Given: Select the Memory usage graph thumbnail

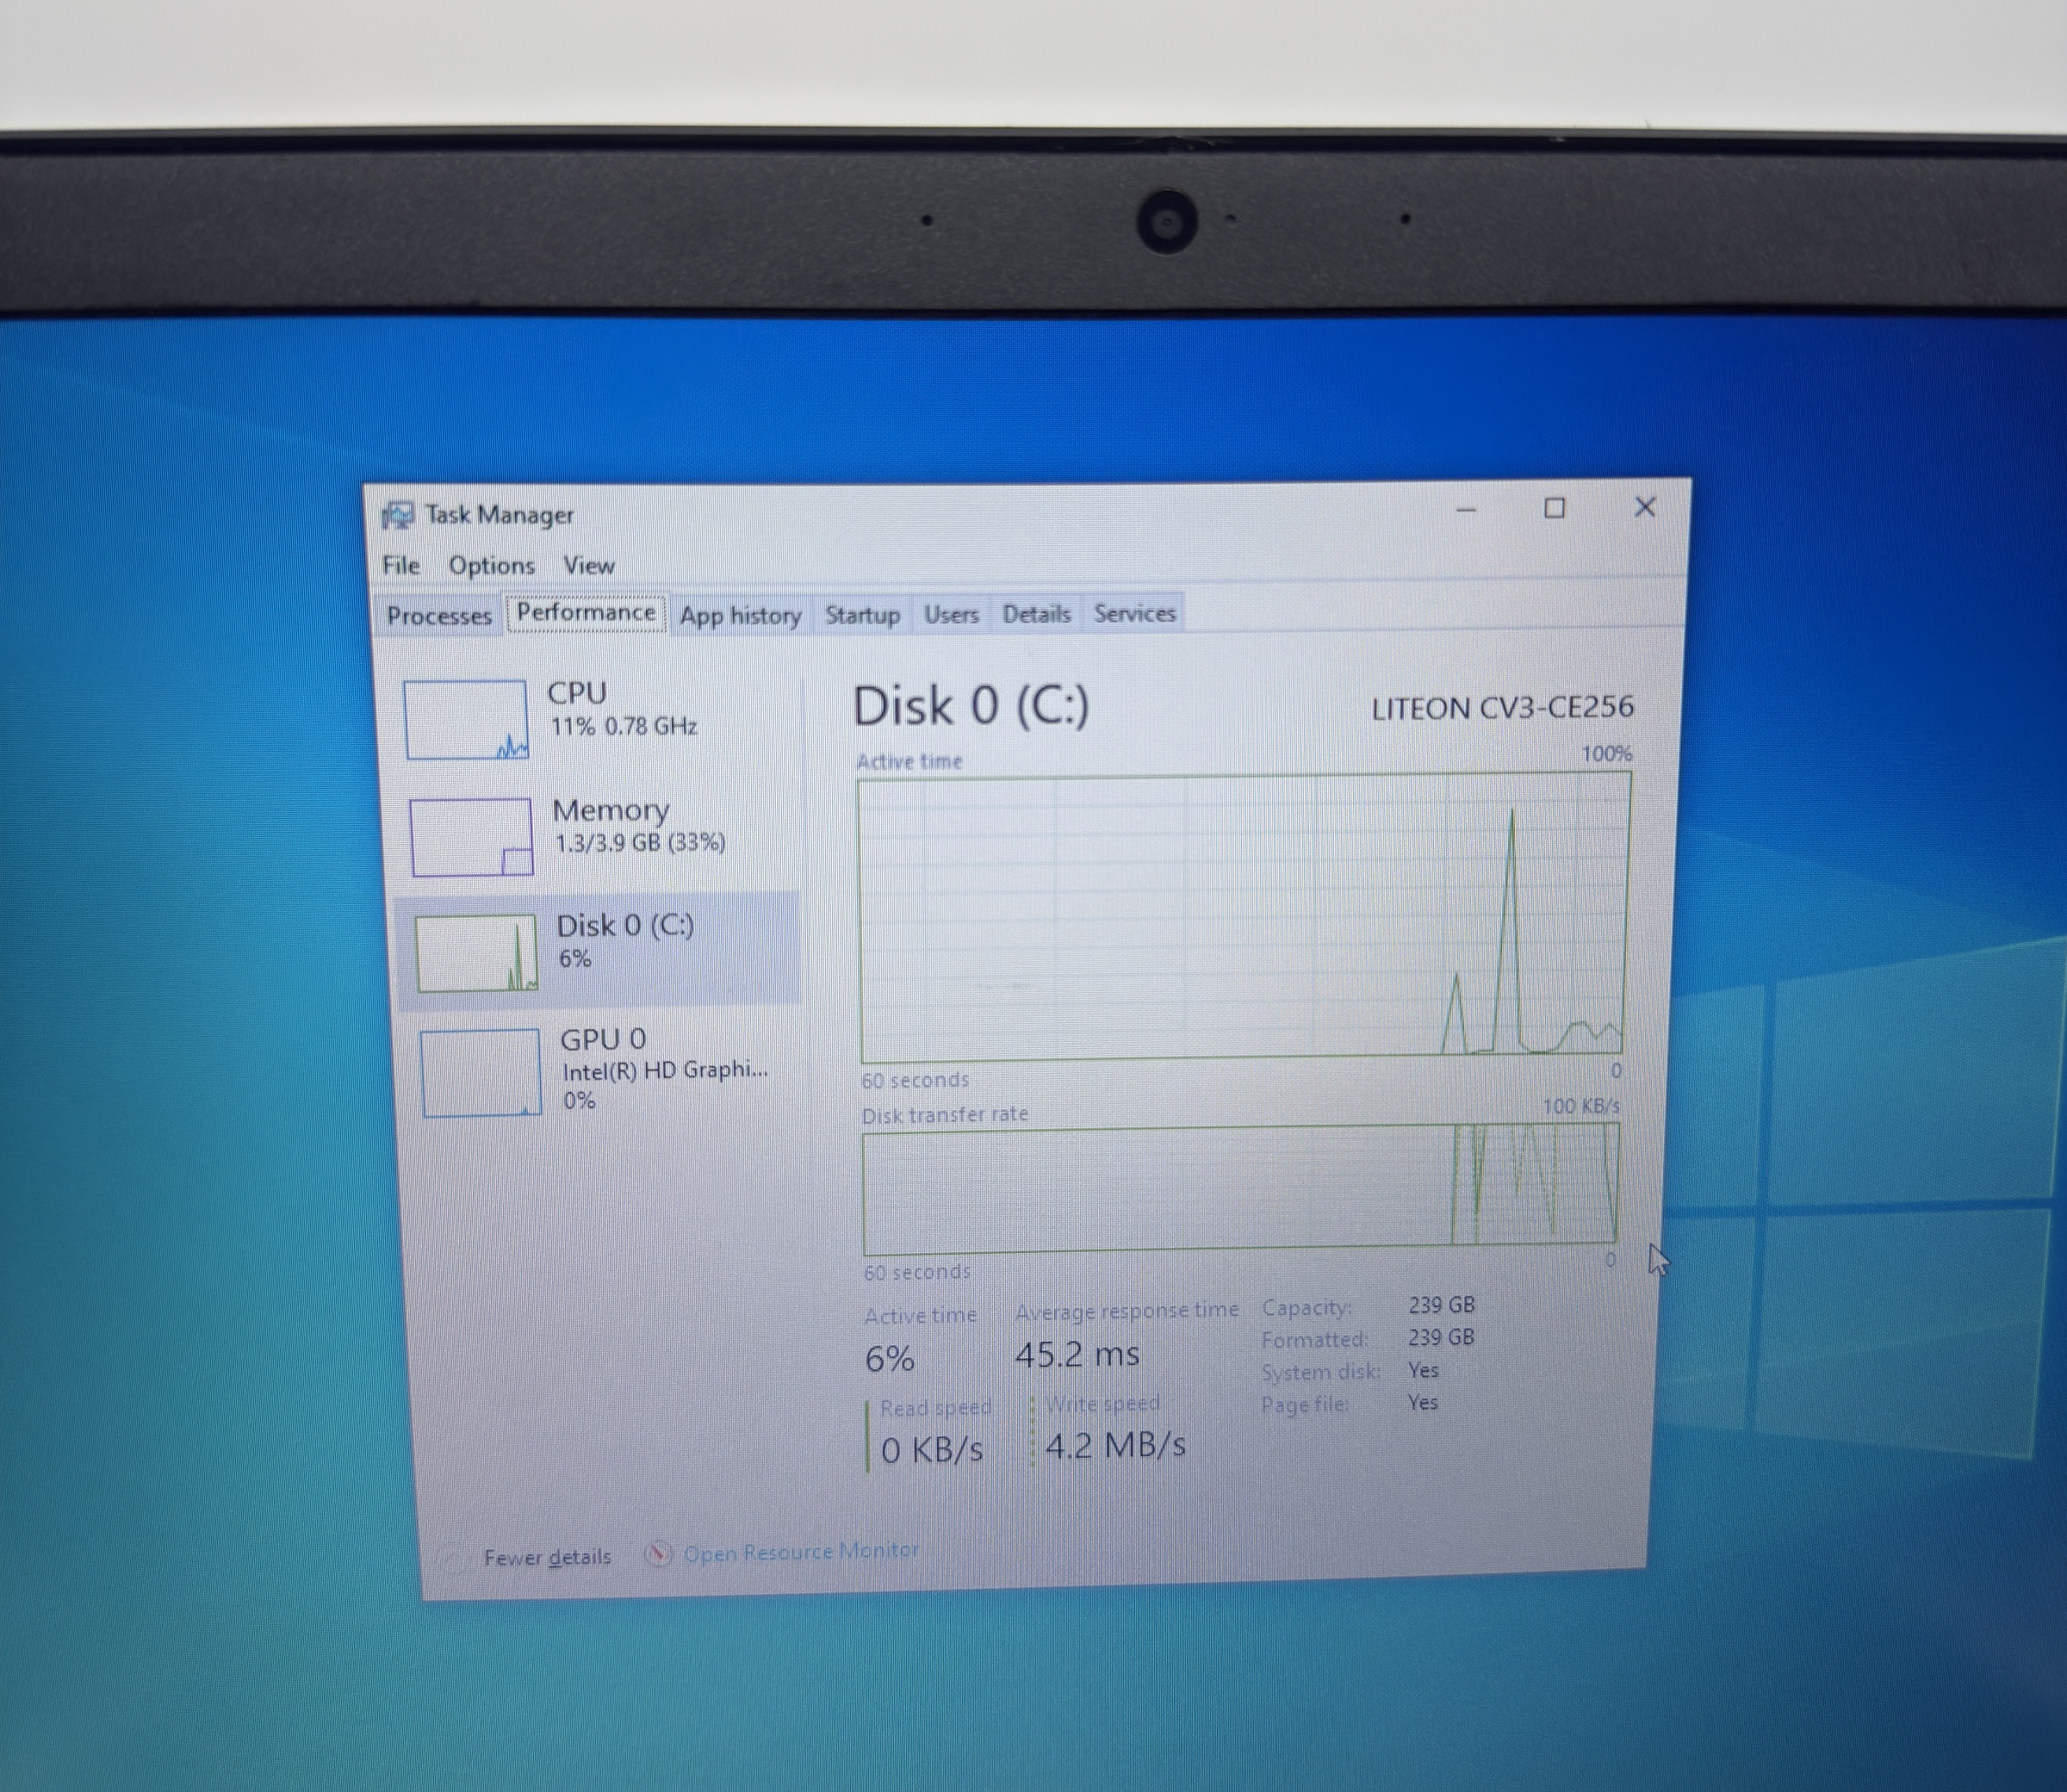Looking at the screenshot, I should pyautogui.click(x=471, y=837).
